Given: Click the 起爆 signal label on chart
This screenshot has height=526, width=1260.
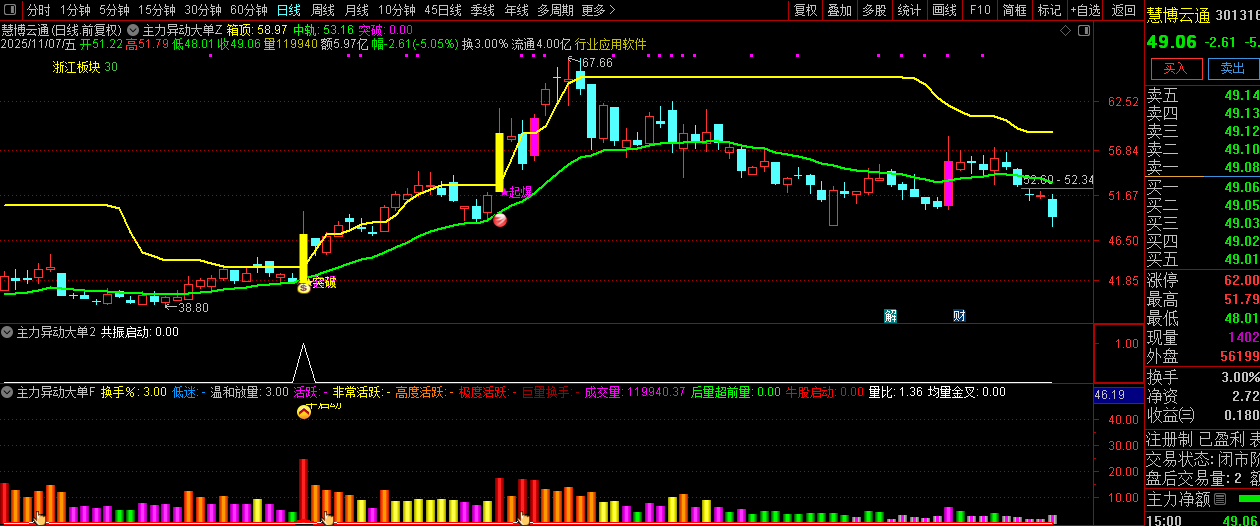Looking at the screenshot, I should click(521, 191).
